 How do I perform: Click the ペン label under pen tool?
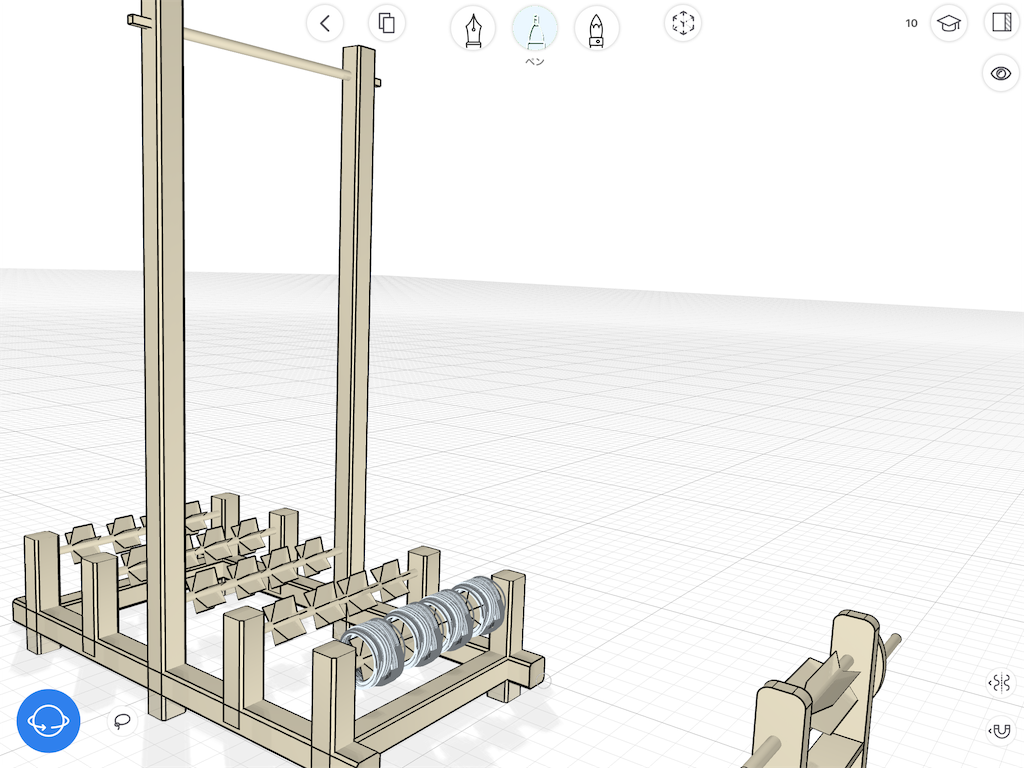[x=535, y=61]
